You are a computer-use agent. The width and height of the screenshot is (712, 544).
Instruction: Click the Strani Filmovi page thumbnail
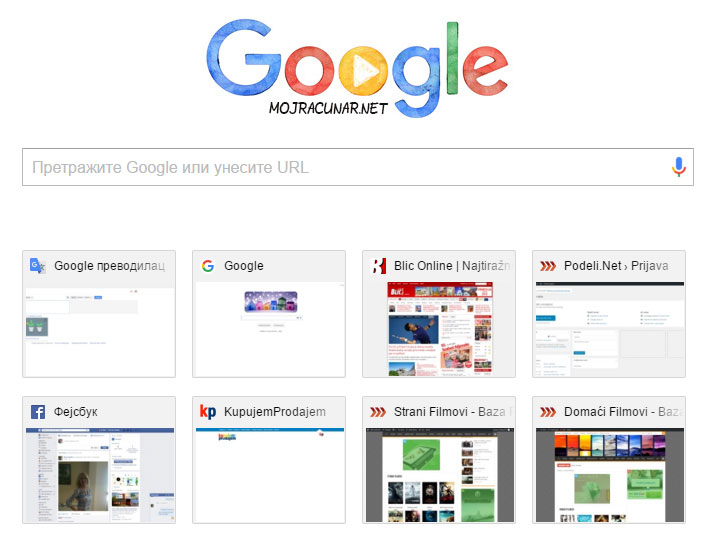coord(439,475)
